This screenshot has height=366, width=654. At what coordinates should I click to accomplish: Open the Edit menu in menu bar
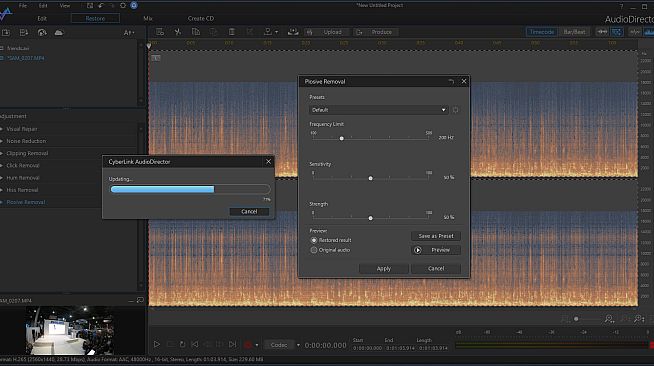tap(43, 6)
